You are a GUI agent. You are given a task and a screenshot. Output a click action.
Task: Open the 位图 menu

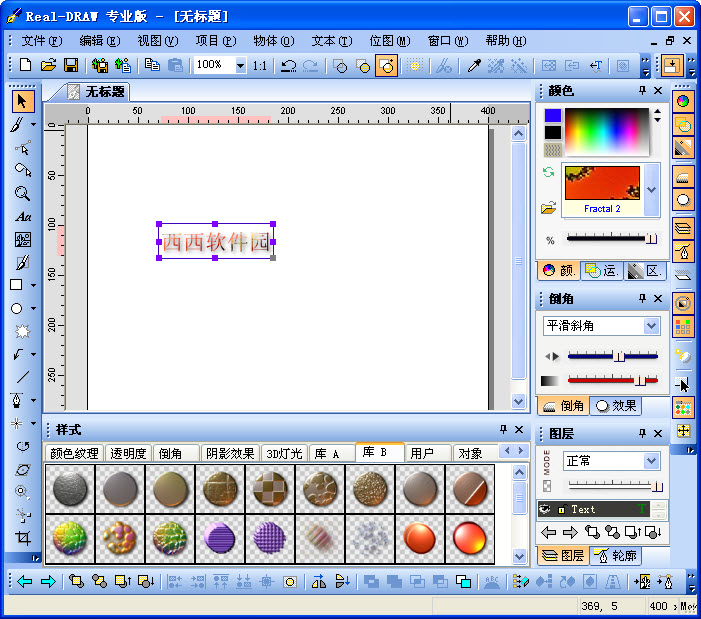[389, 41]
